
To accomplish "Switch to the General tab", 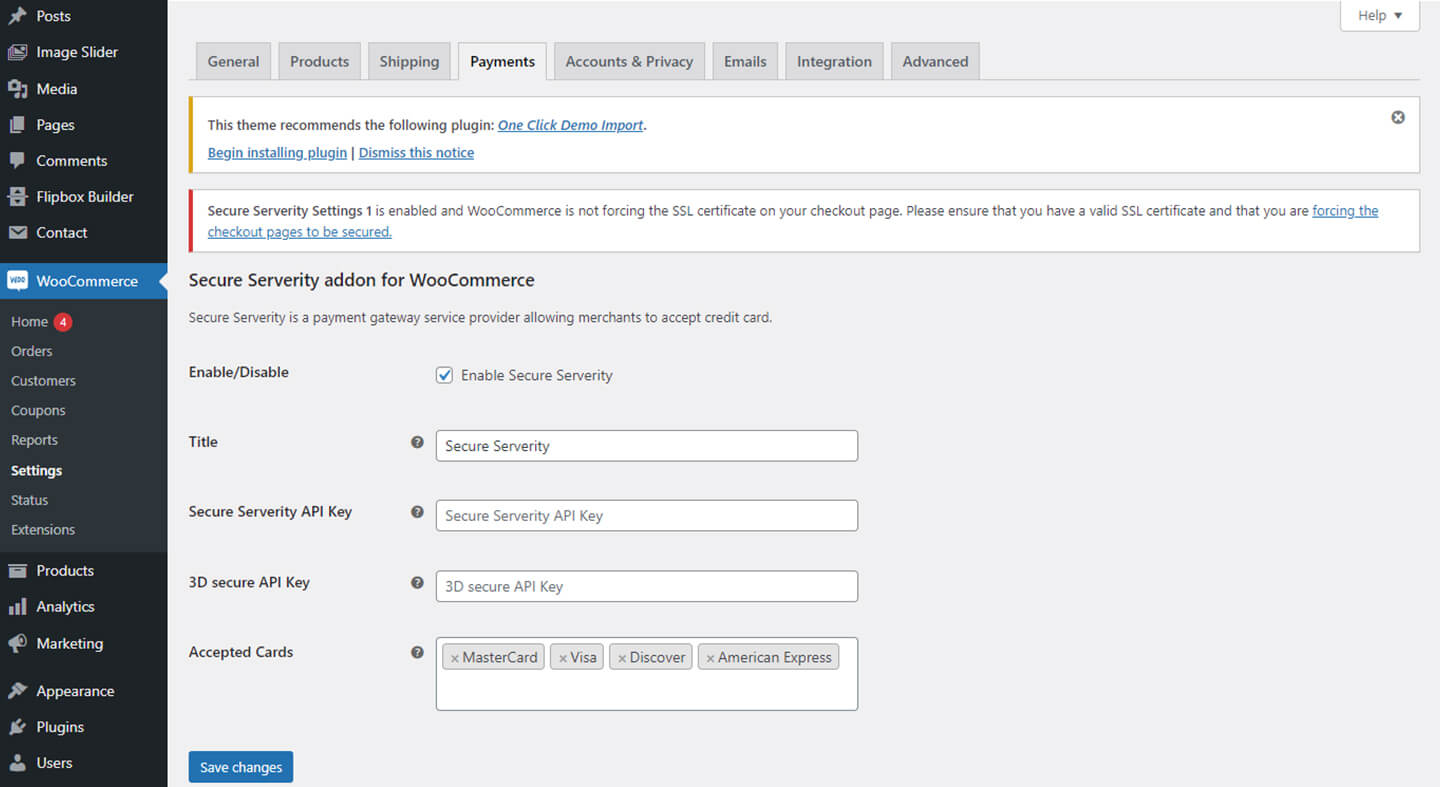I will (233, 61).
